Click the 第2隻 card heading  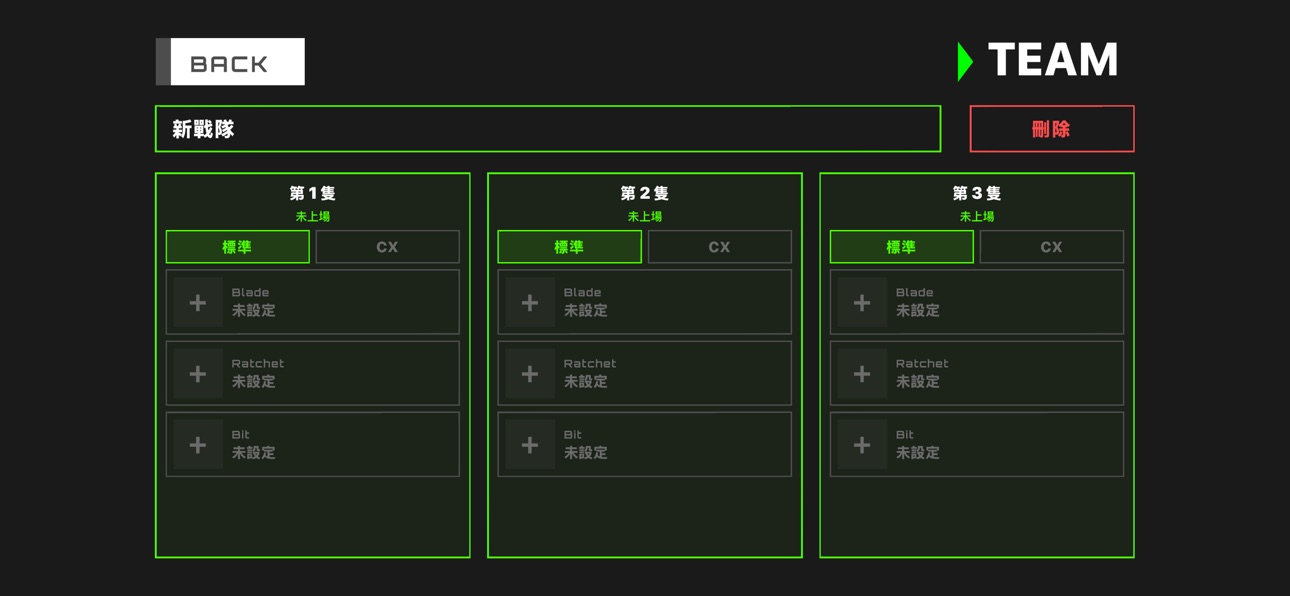pos(645,194)
